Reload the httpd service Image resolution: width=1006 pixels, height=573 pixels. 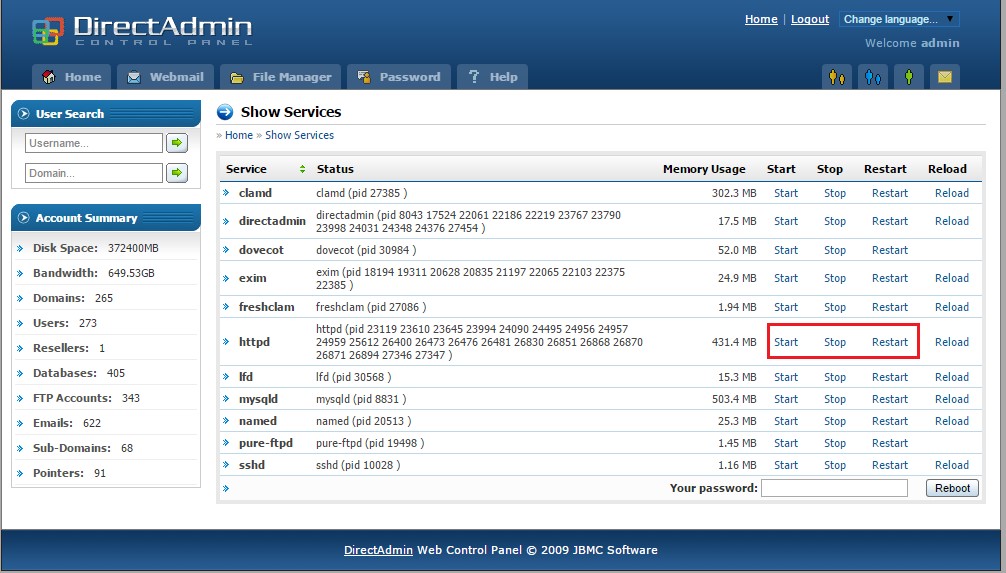pyautogui.click(x=951, y=343)
